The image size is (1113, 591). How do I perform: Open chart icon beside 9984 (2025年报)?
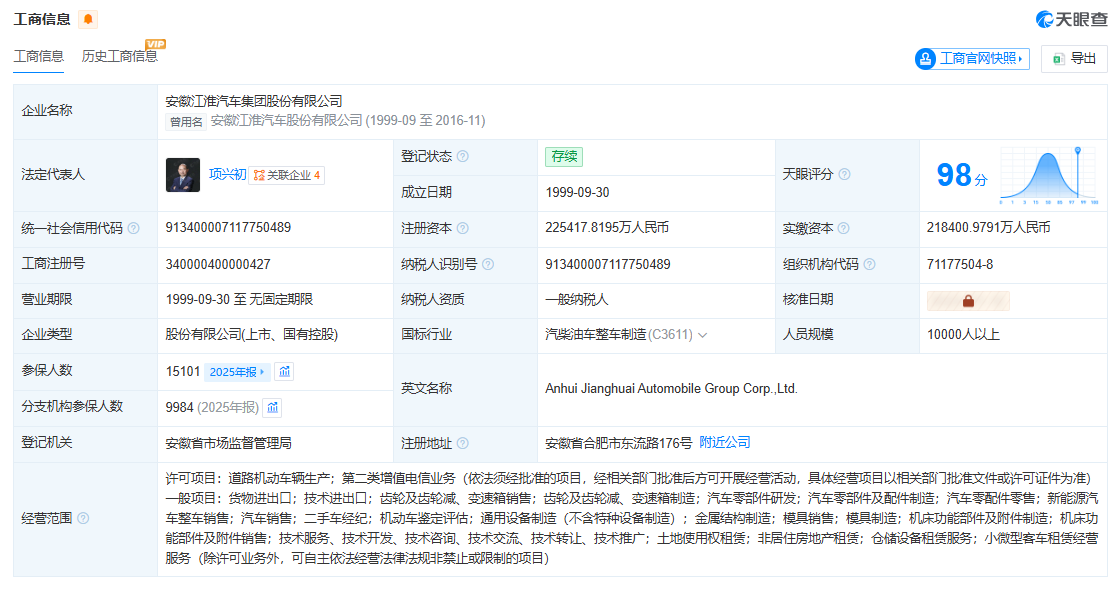click(x=273, y=408)
